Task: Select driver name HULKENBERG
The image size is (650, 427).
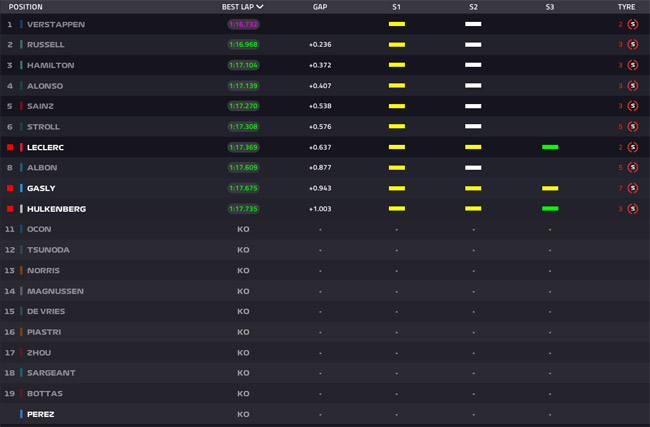Action: pos(56,209)
